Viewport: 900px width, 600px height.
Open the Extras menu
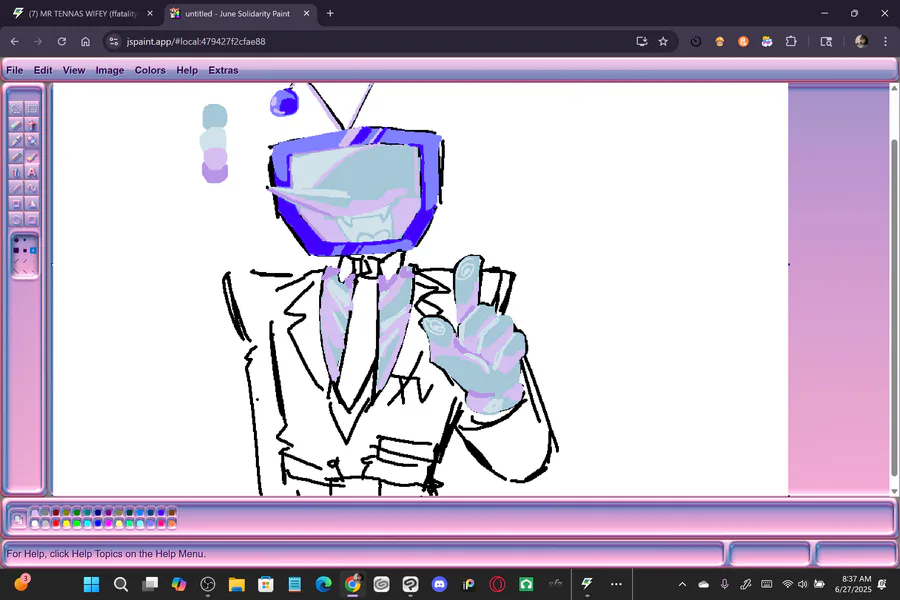(x=223, y=70)
